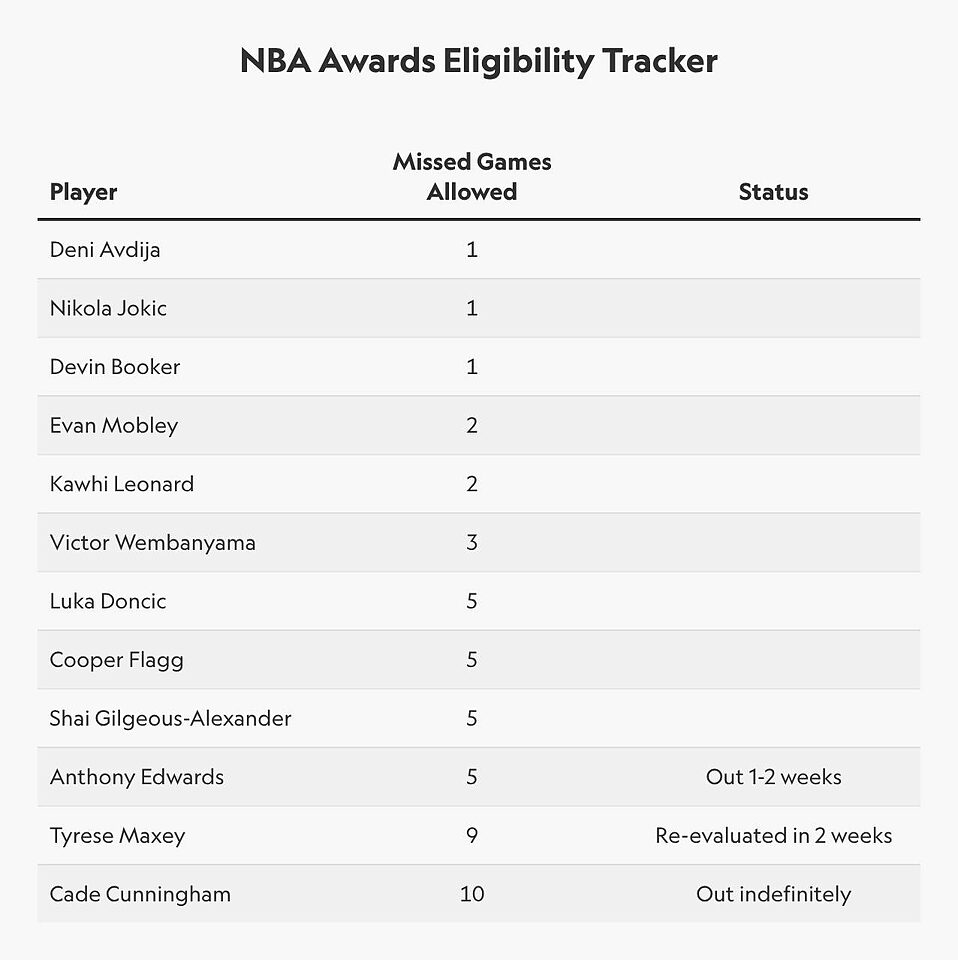
Task: Click Tyrese Maxey's name
Action: click(x=118, y=836)
